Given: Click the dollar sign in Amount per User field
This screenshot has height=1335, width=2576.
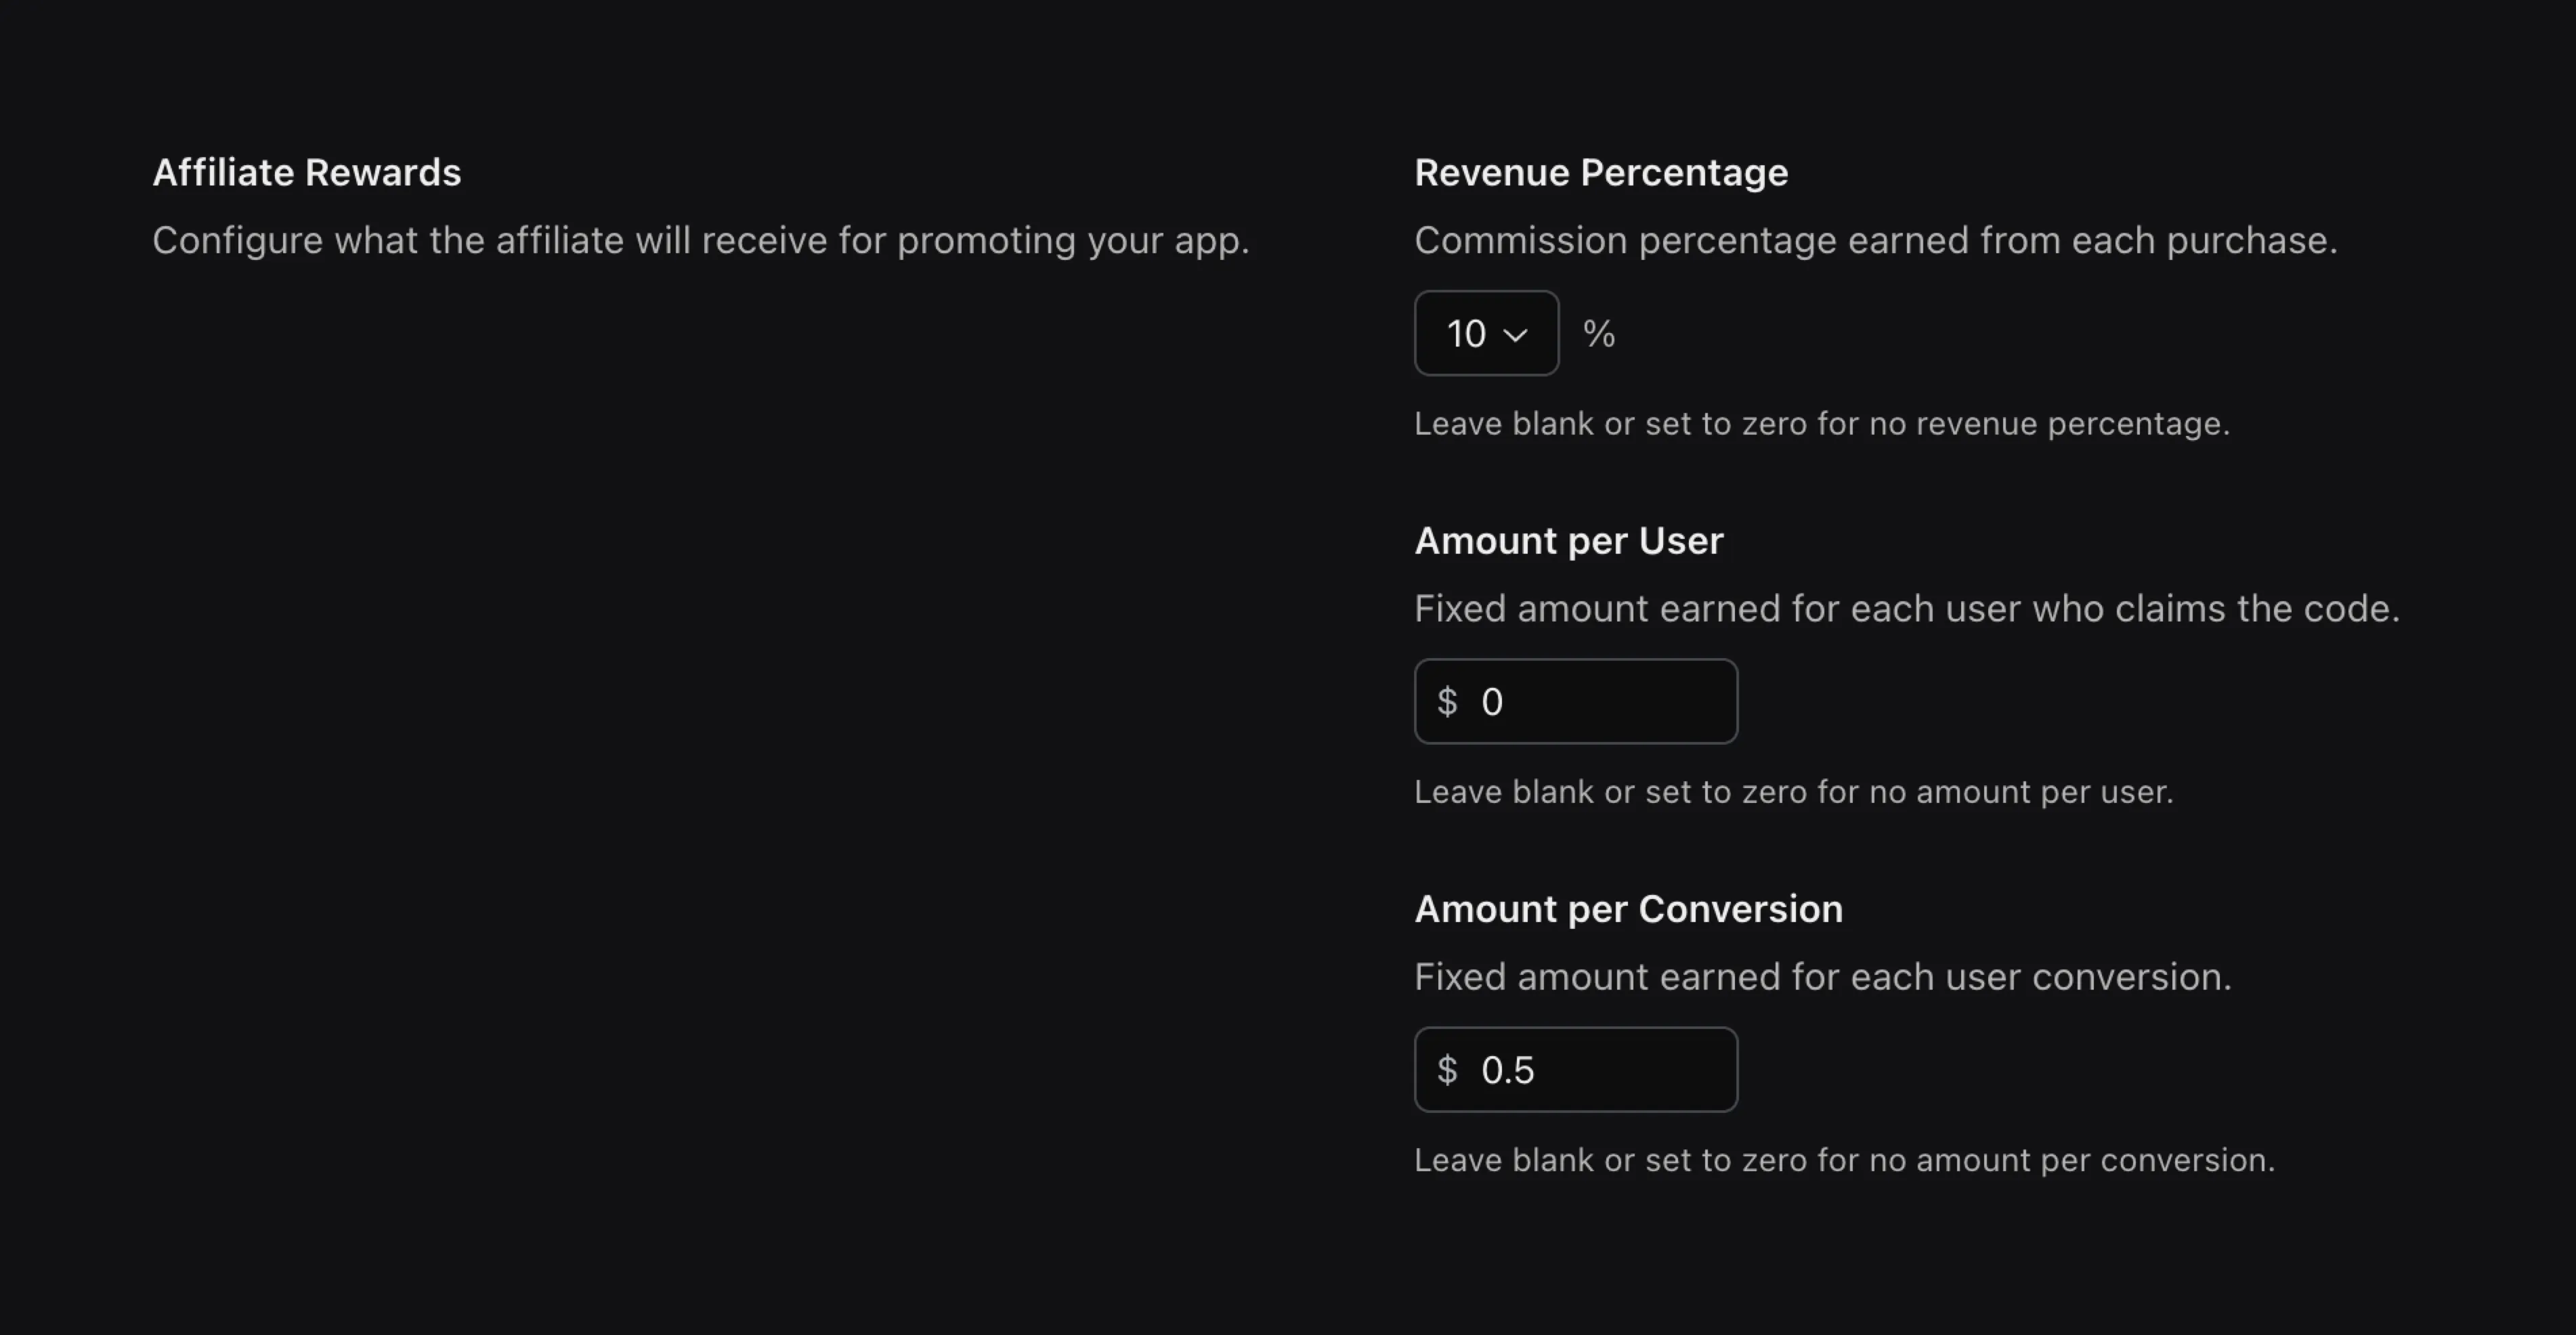Looking at the screenshot, I should 1448,701.
